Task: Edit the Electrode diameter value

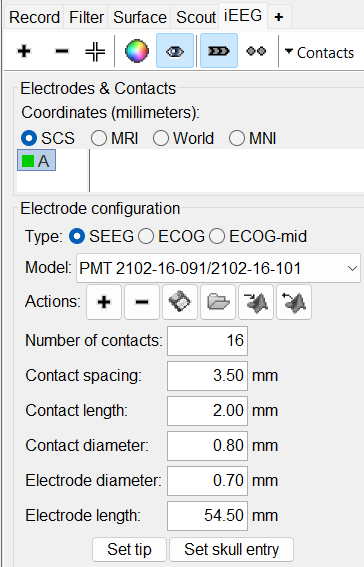Action: tap(207, 481)
